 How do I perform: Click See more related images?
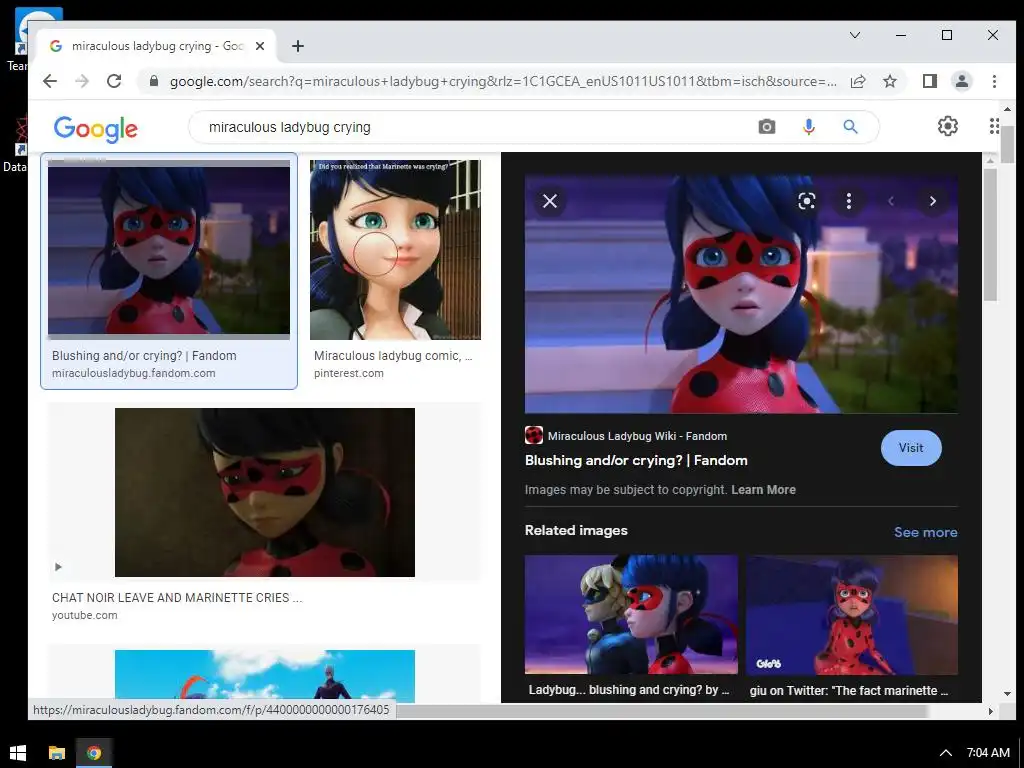point(925,532)
